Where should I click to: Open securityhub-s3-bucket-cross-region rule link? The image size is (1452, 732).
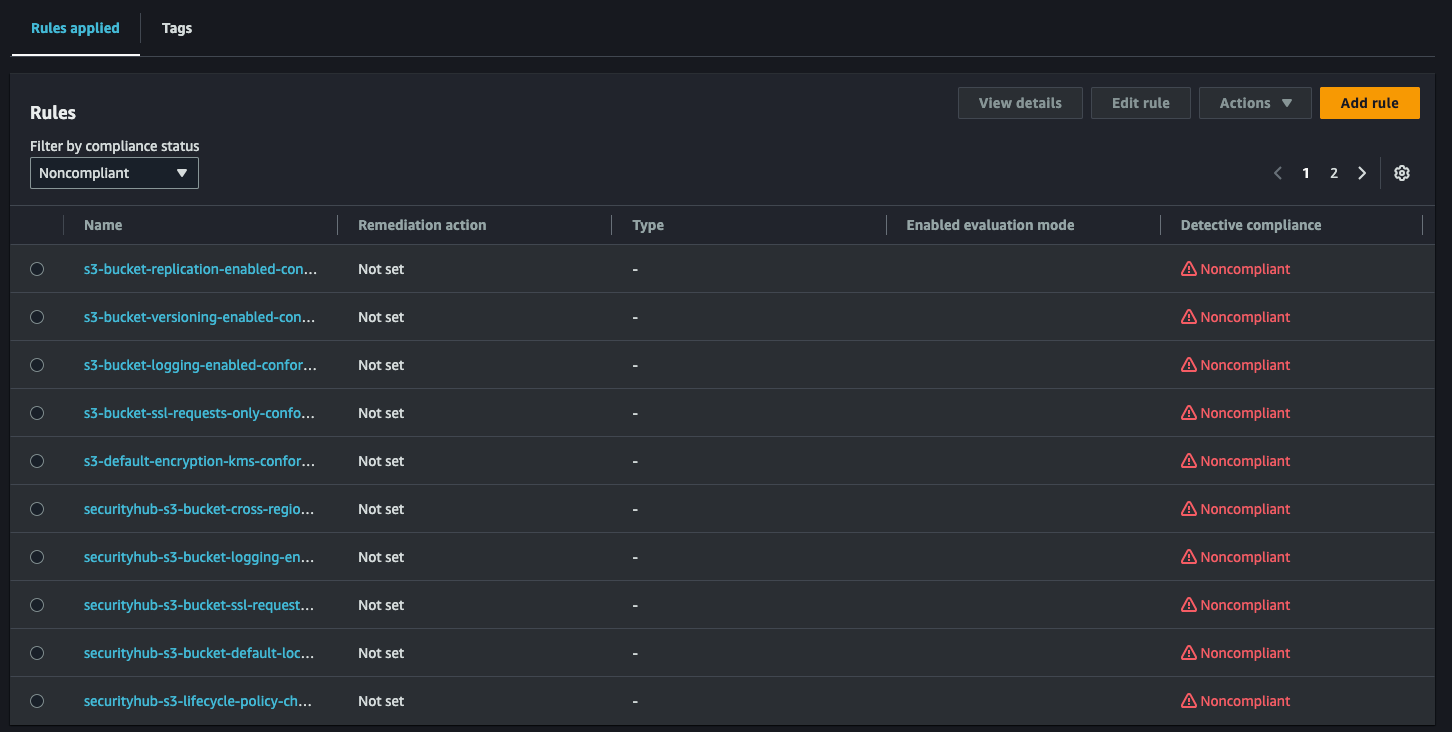click(x=200, y=509)
